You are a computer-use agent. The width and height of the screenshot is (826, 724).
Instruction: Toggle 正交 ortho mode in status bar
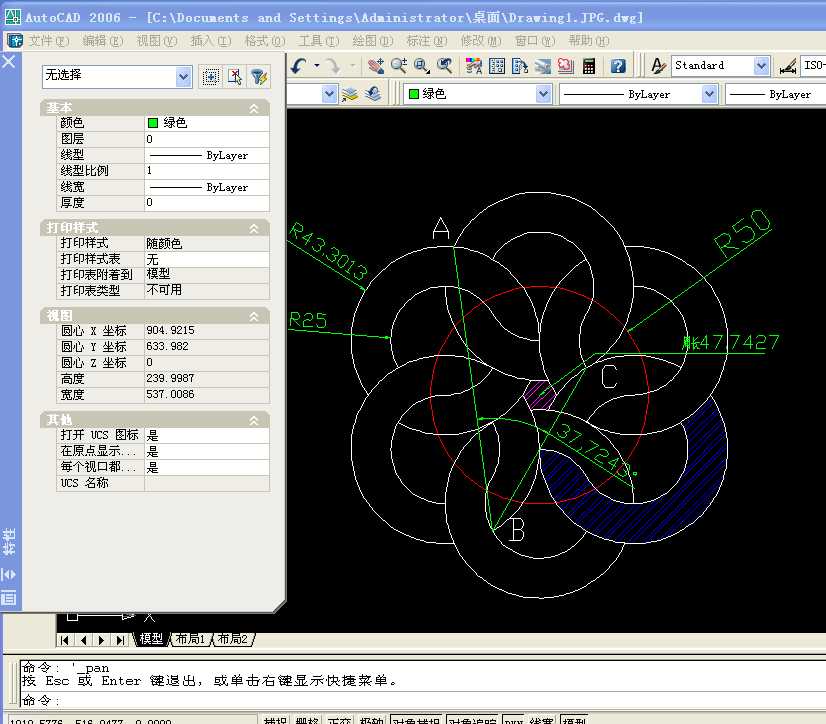pyautogui.click(x=339, y=720)
